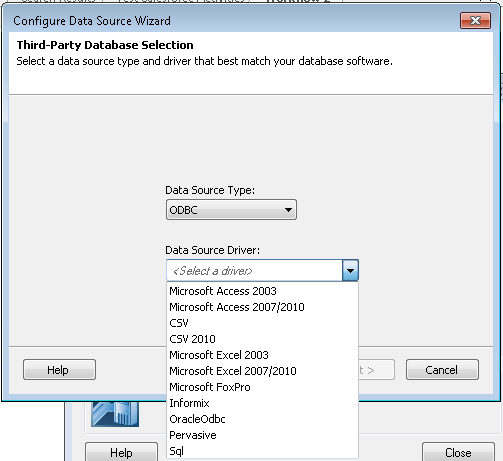The width and height of the screenshot is (503, 461).
Task: Pick the CSV 2010 driver
Action: tap(262, 339)
